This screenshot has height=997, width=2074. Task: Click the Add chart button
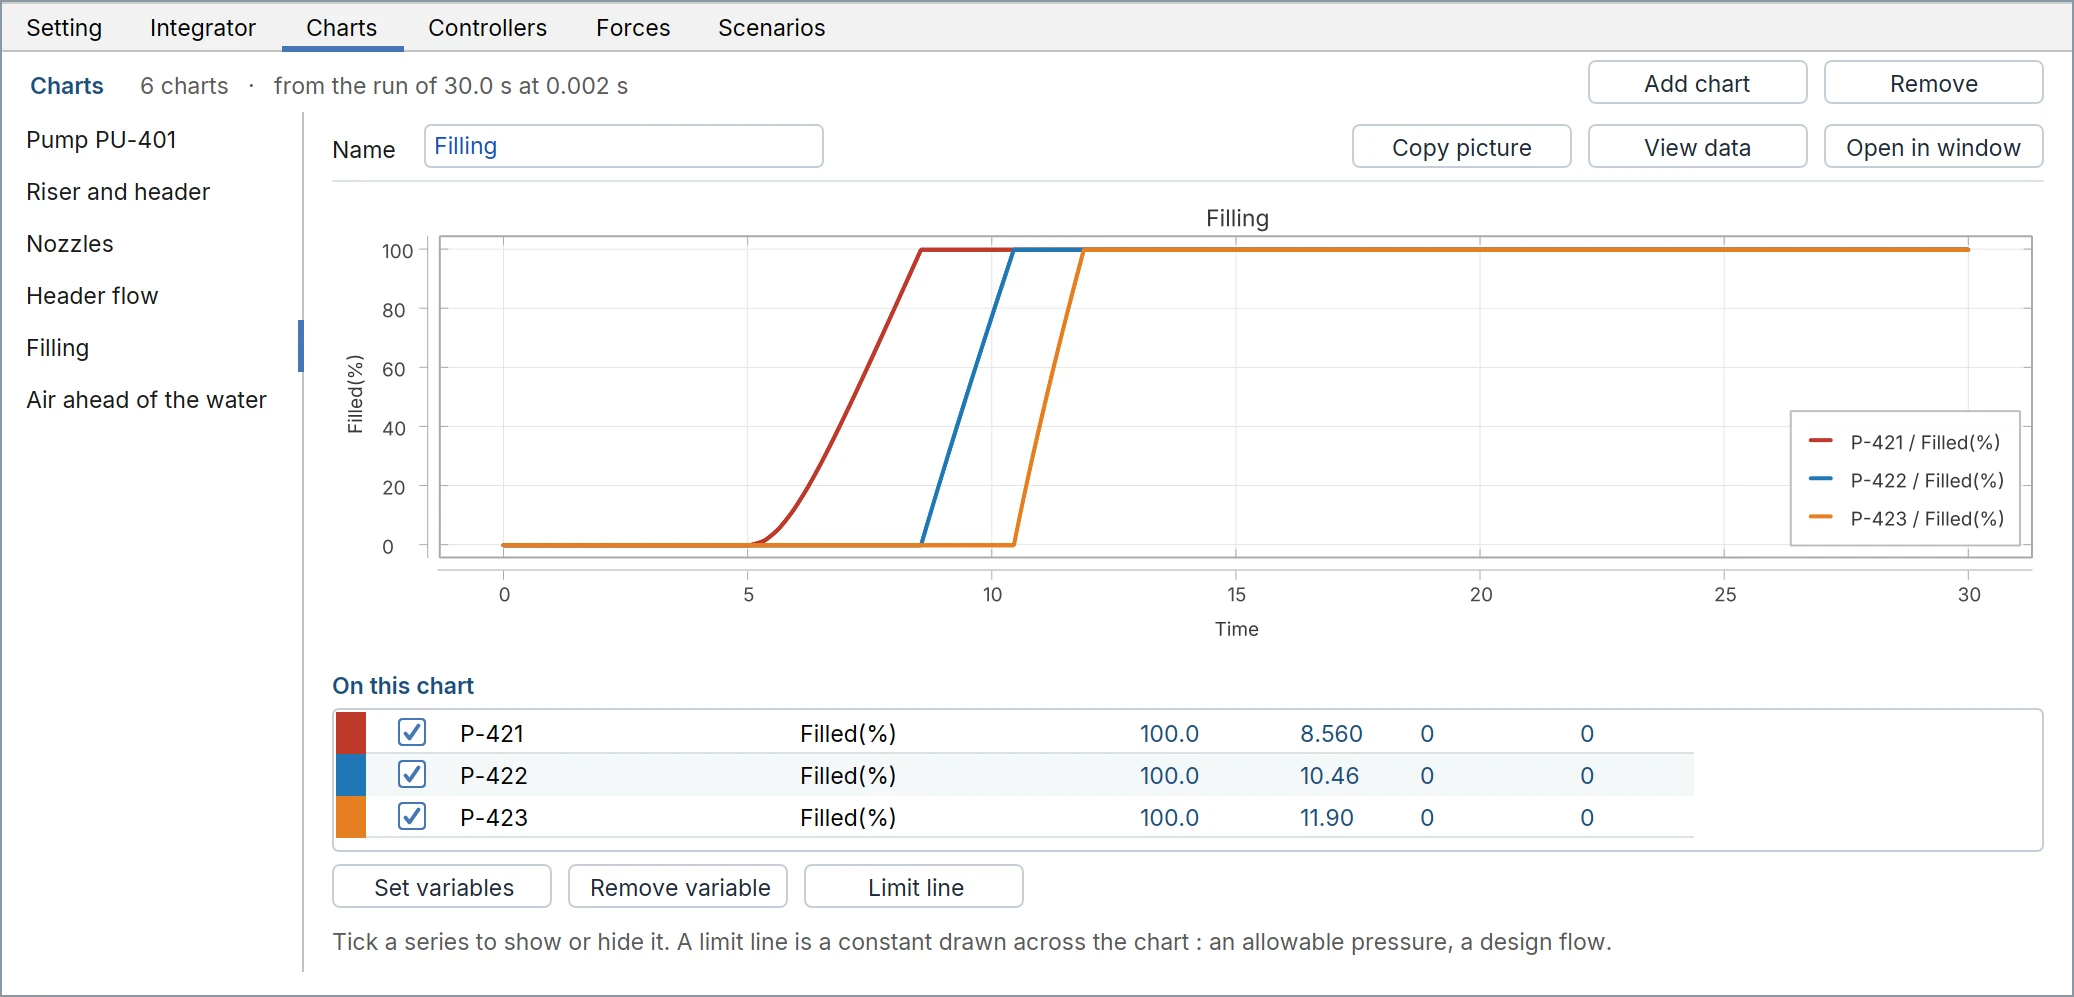1697,83
